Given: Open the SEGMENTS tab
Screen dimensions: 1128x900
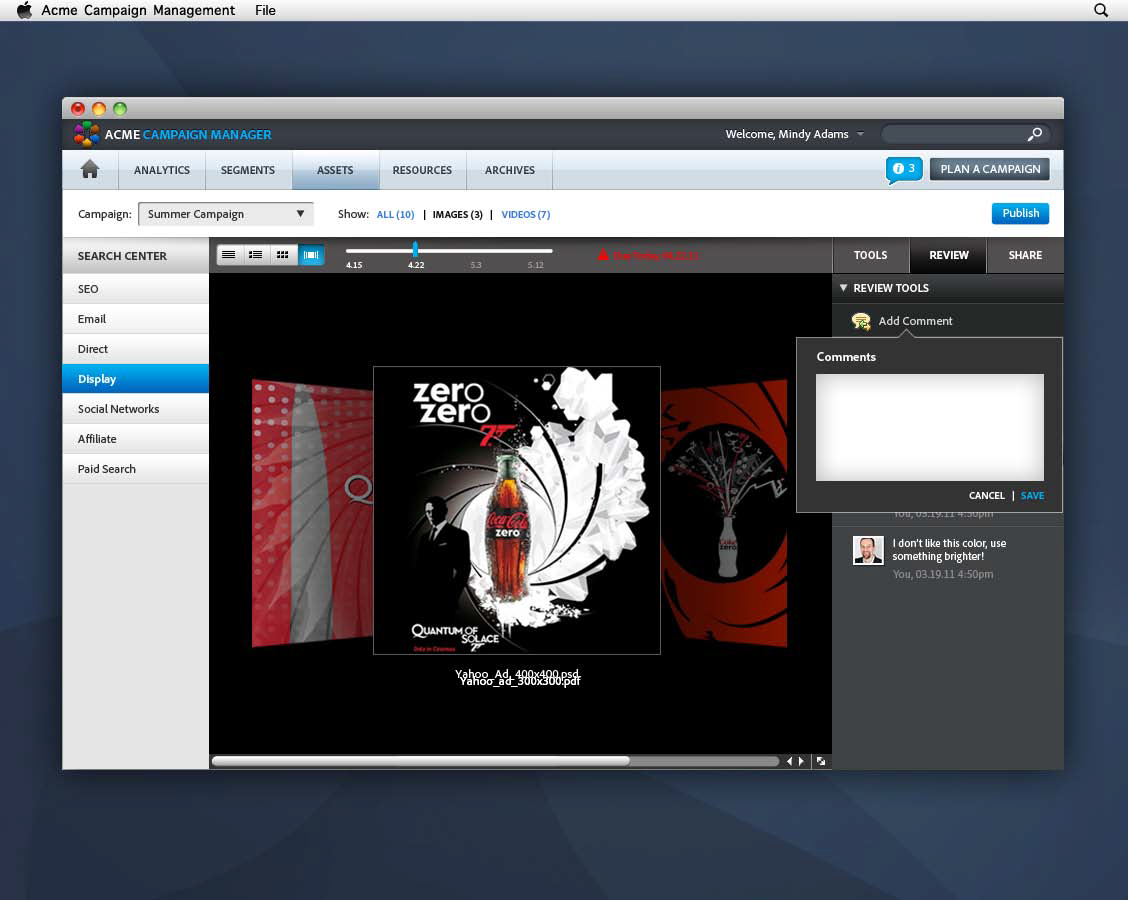Looking at the screenshot, I should tap(247, 170).
